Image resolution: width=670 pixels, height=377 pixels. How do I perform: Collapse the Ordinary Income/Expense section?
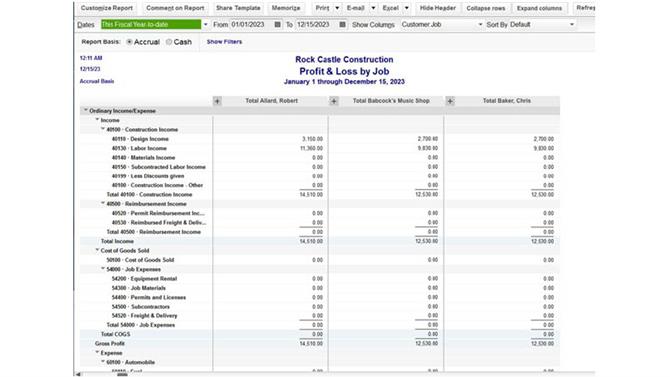[x=86, y=110]
